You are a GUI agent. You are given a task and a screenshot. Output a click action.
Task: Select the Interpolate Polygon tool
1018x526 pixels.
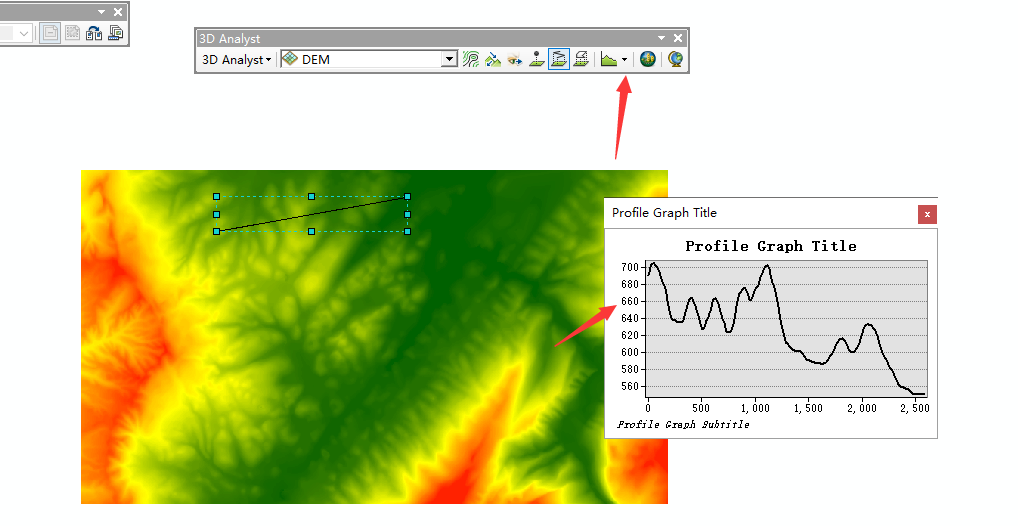pos(582,60)
